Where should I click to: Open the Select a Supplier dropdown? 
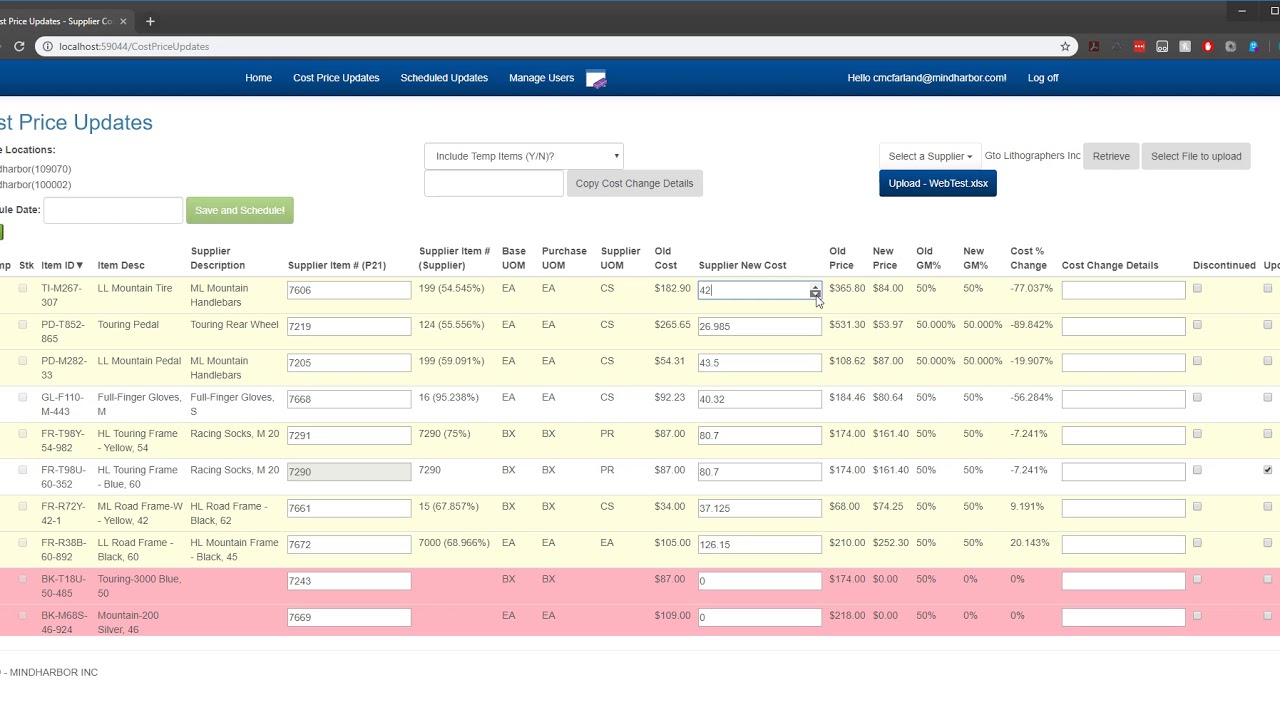click(x=930, y=156)
